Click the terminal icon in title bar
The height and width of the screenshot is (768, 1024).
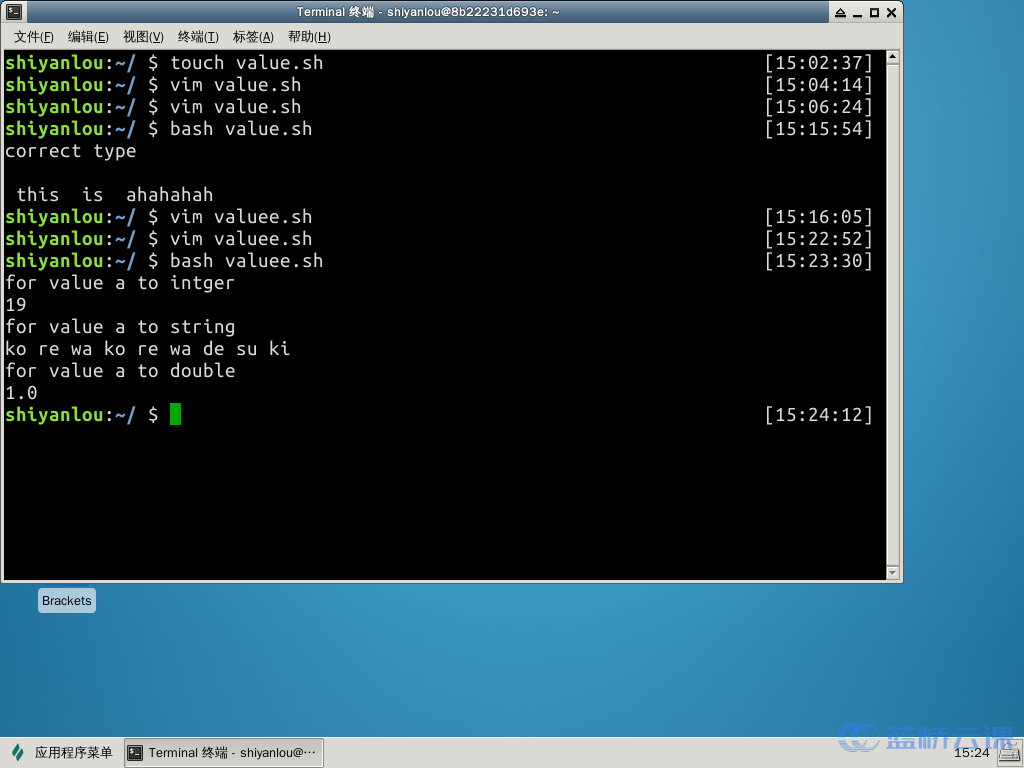[14, 12]
